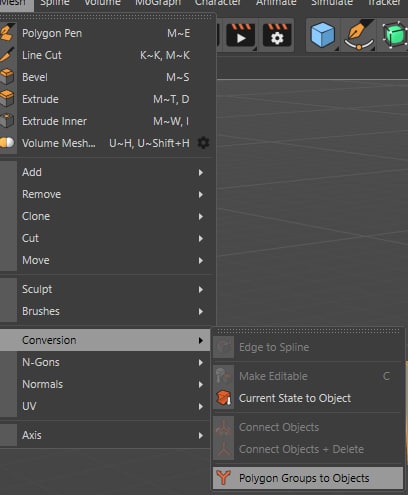The height and width of the screenshot is (495, 408).
Task: Select the highlighted Conversion submenu item
Action: pos(105,340)
